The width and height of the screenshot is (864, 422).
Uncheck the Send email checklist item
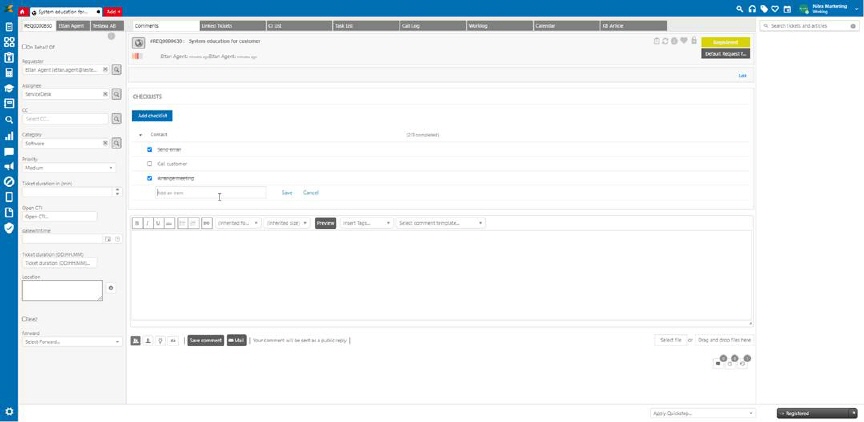point(149,149)
